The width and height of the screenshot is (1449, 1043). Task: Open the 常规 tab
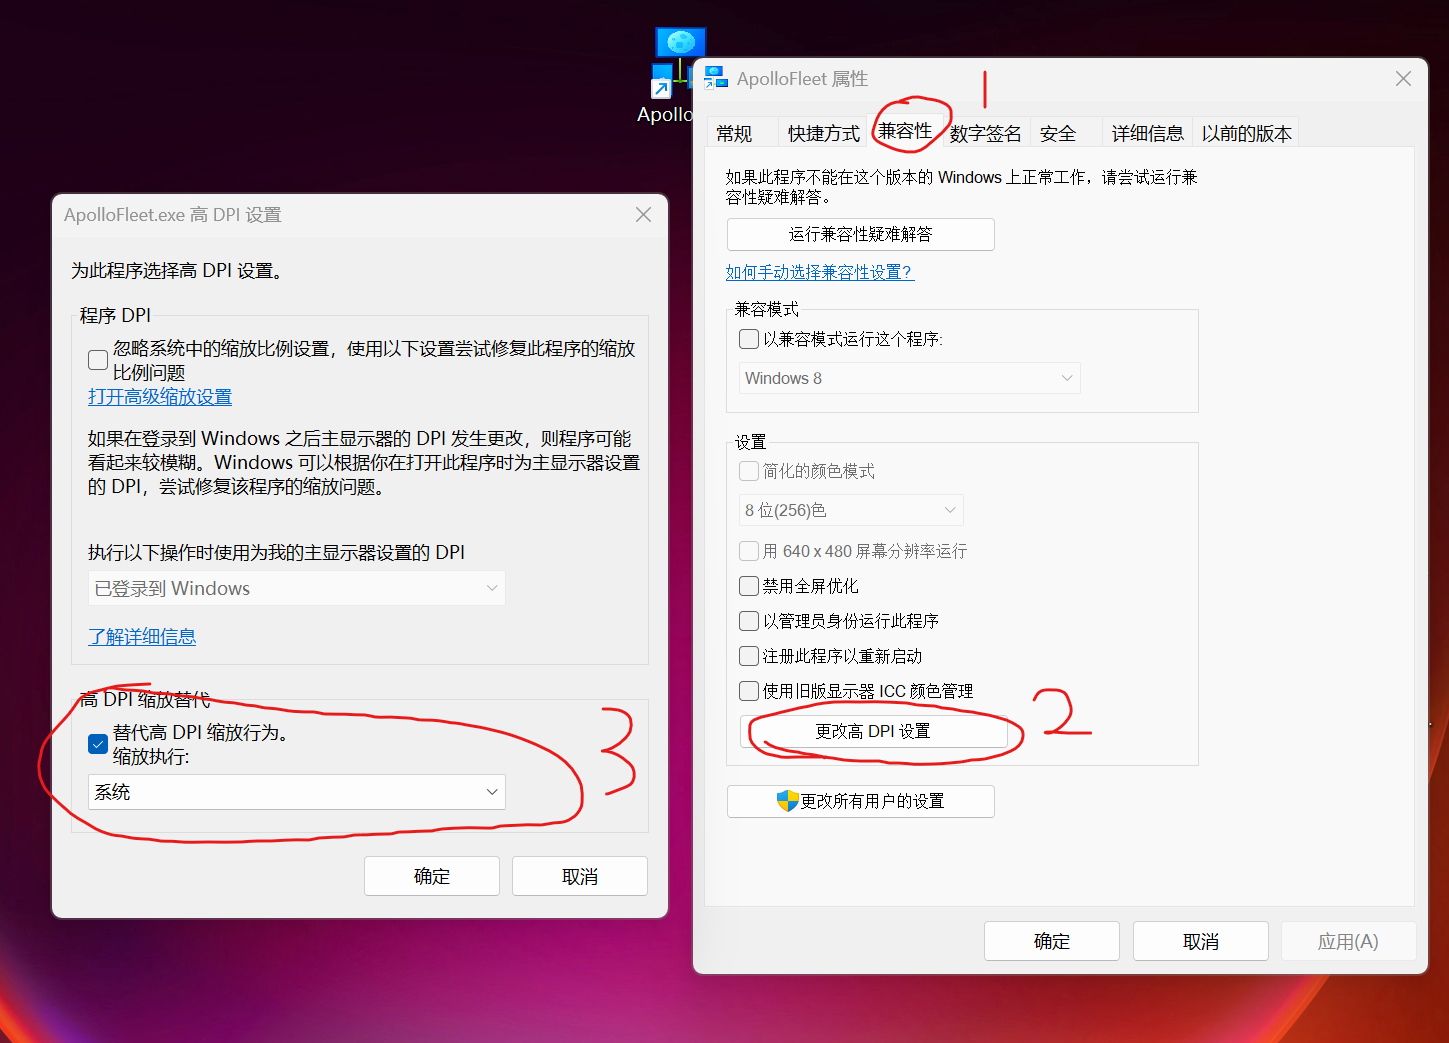coord(734,133)
